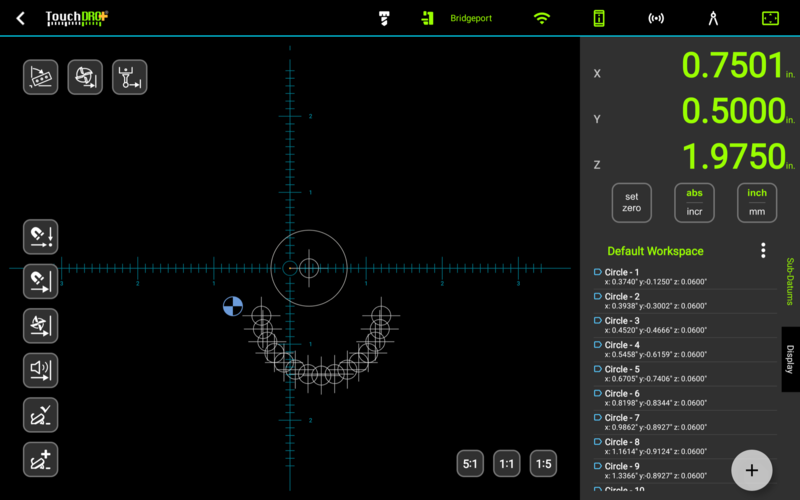Viewport: 800px width, 500px height.
Task: Toggle the probe signal broadcast icon
Action: (x=656, y=18)
